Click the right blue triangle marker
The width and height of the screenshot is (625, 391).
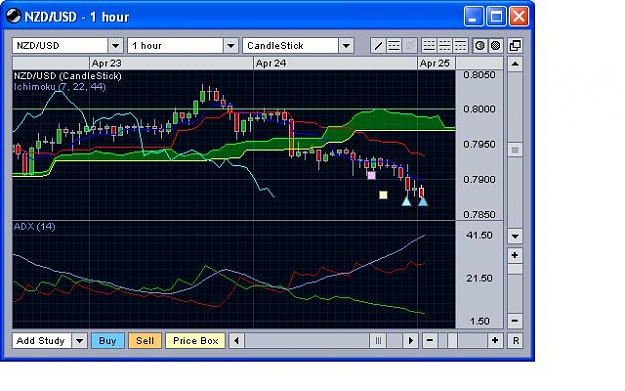423,201
